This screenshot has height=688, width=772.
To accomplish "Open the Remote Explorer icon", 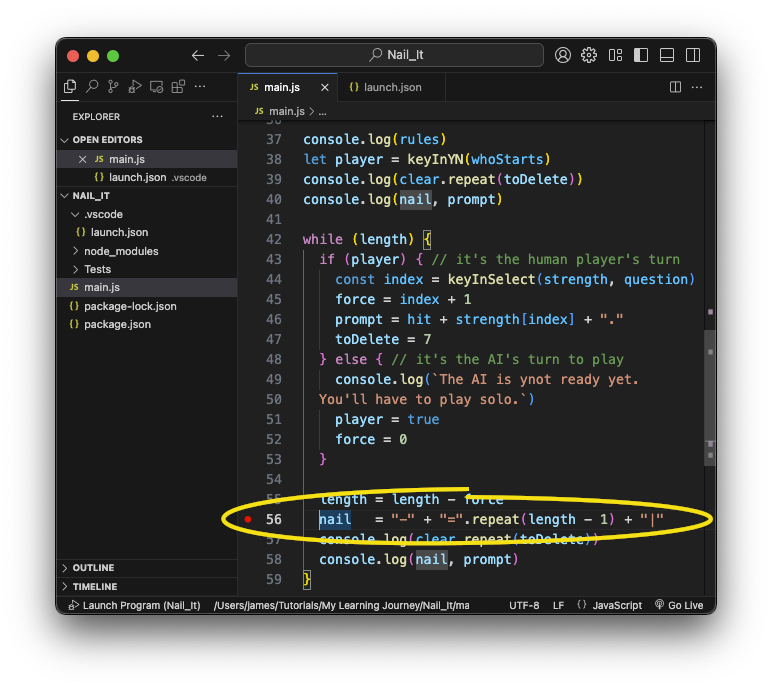I will [157, 87].
